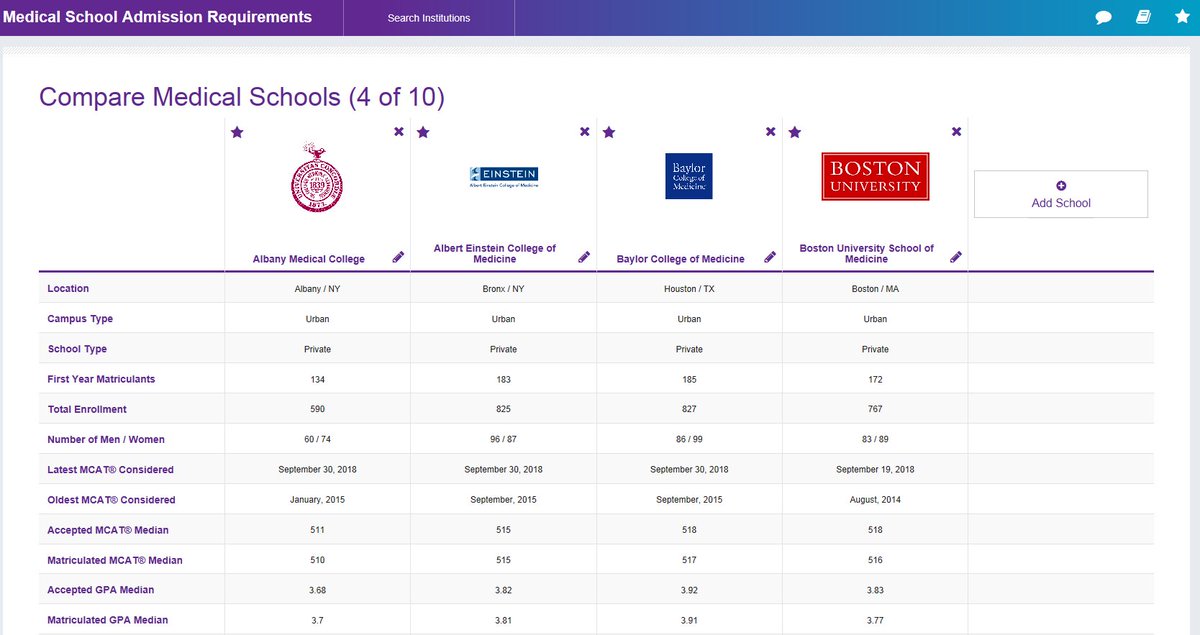The height and width of the screenshot is (635, 1200).
Task: Remove Albert Einstein College from comparison
Action: pos(585,132)
